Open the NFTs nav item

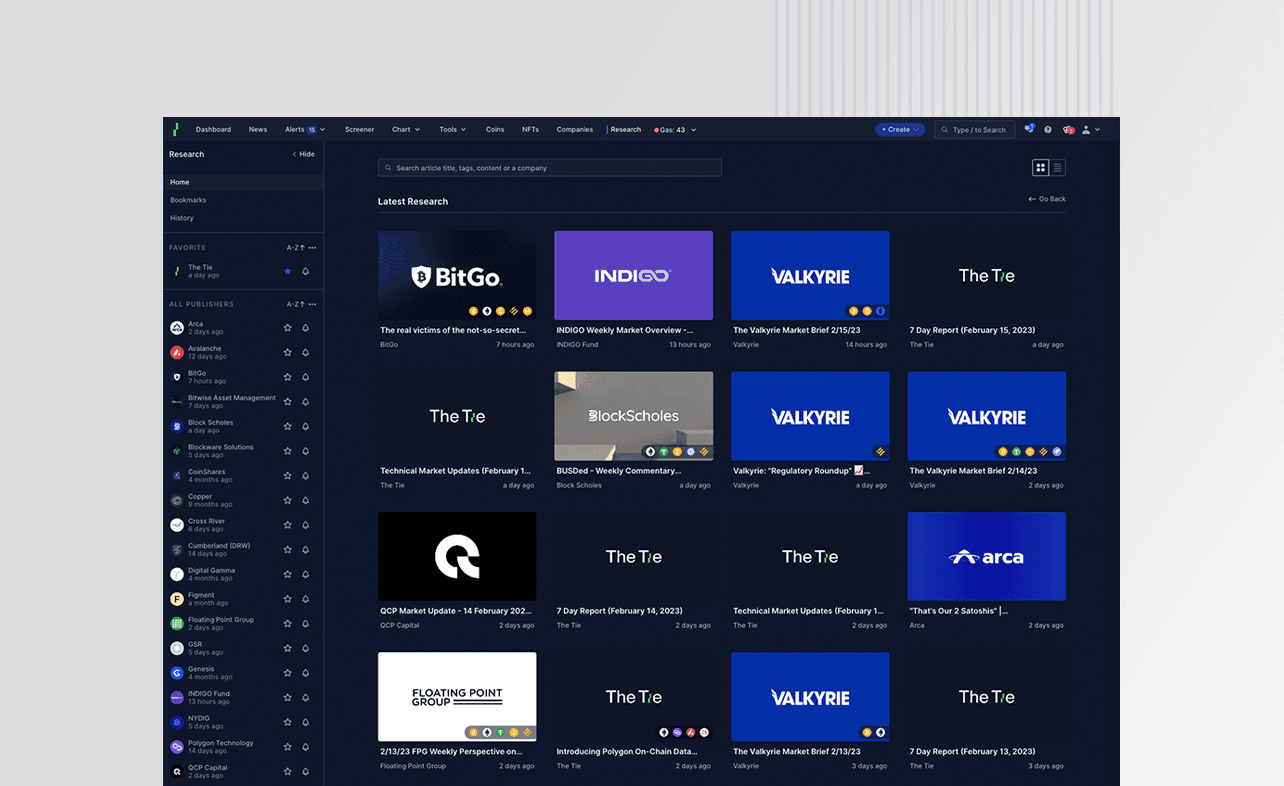pyautogui.click(x=530, y=129)
